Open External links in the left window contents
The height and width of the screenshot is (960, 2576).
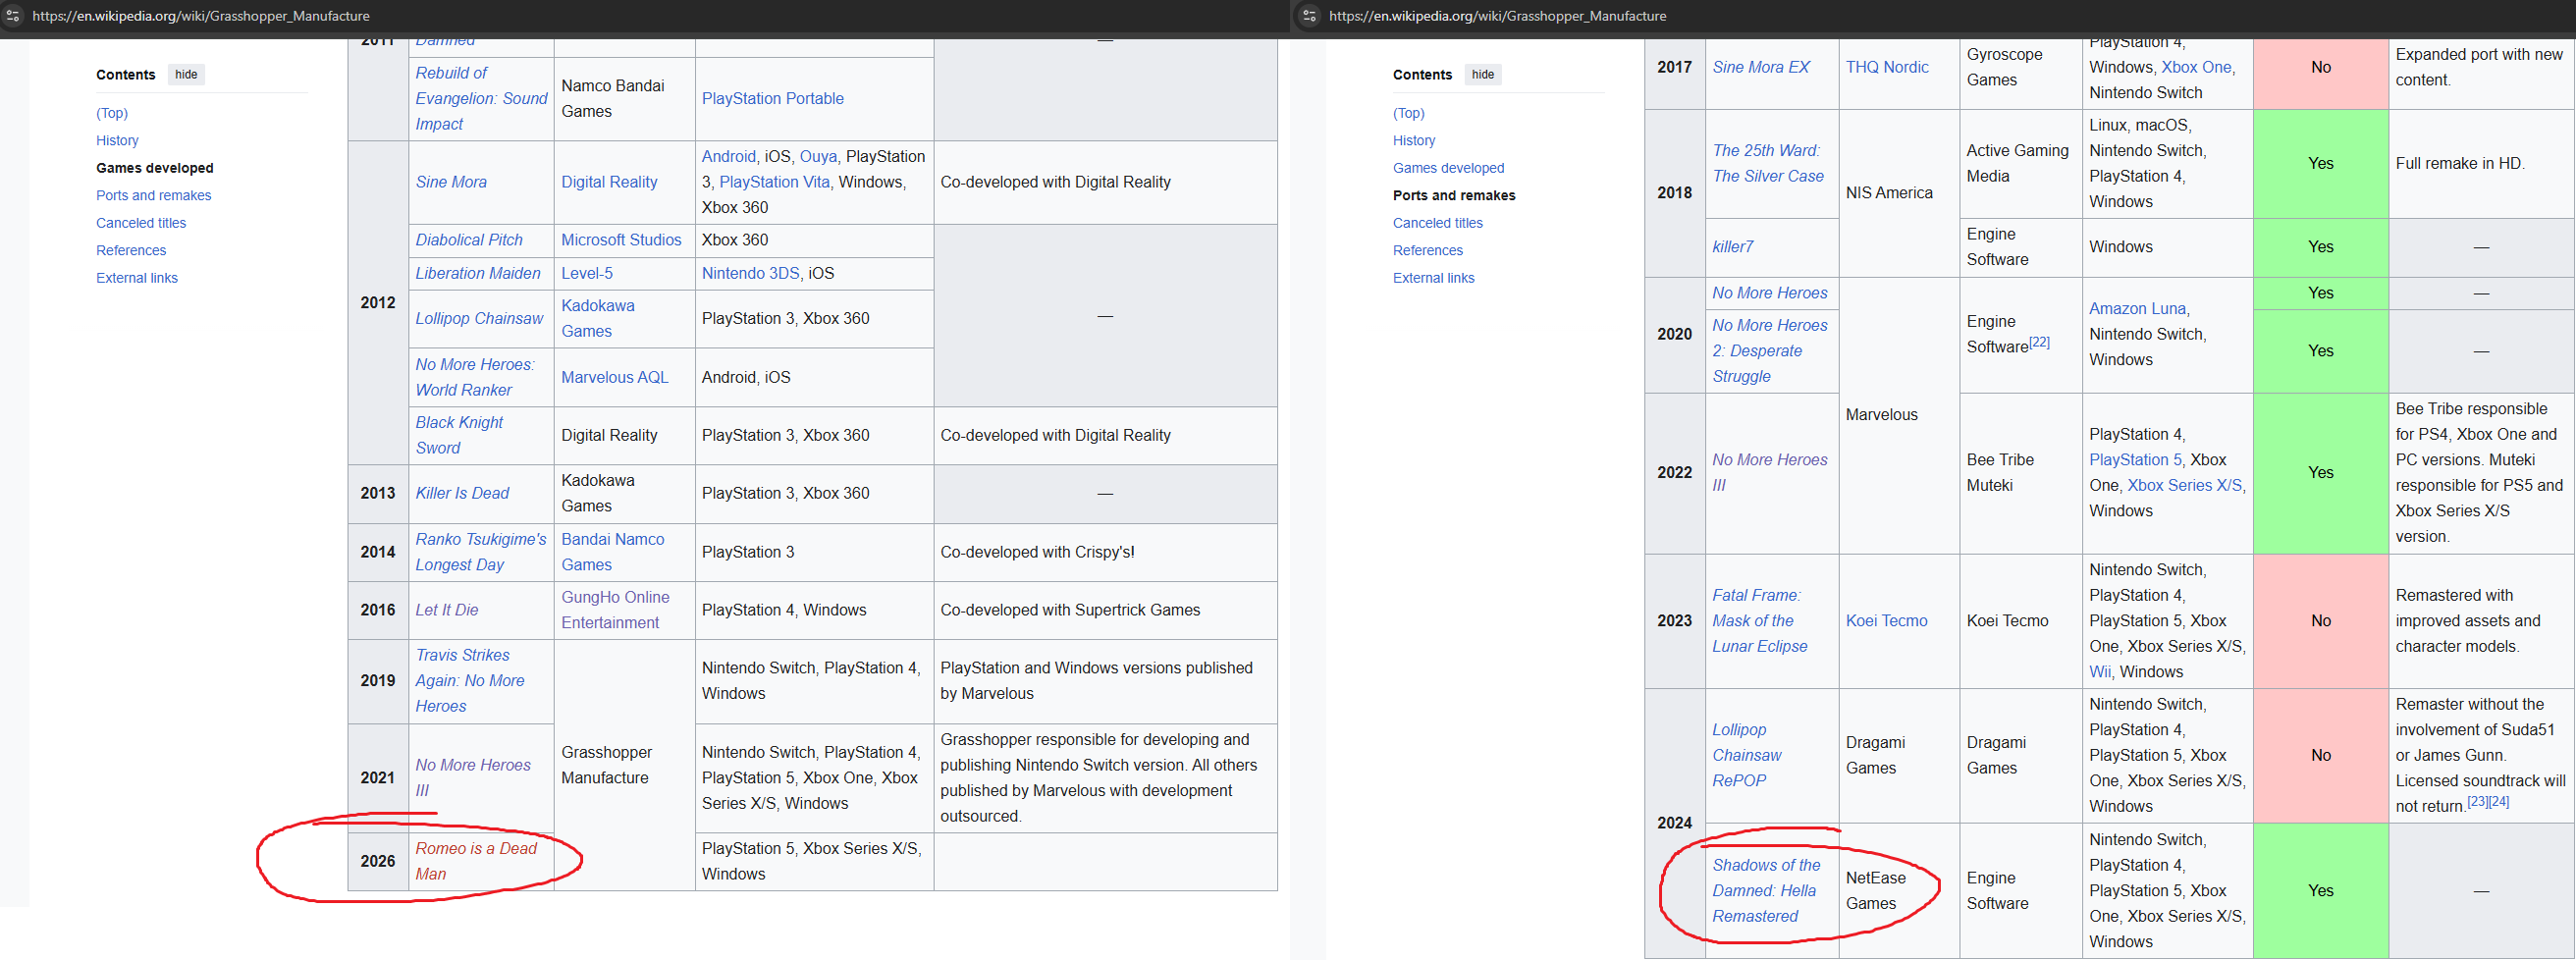(137, 278)
